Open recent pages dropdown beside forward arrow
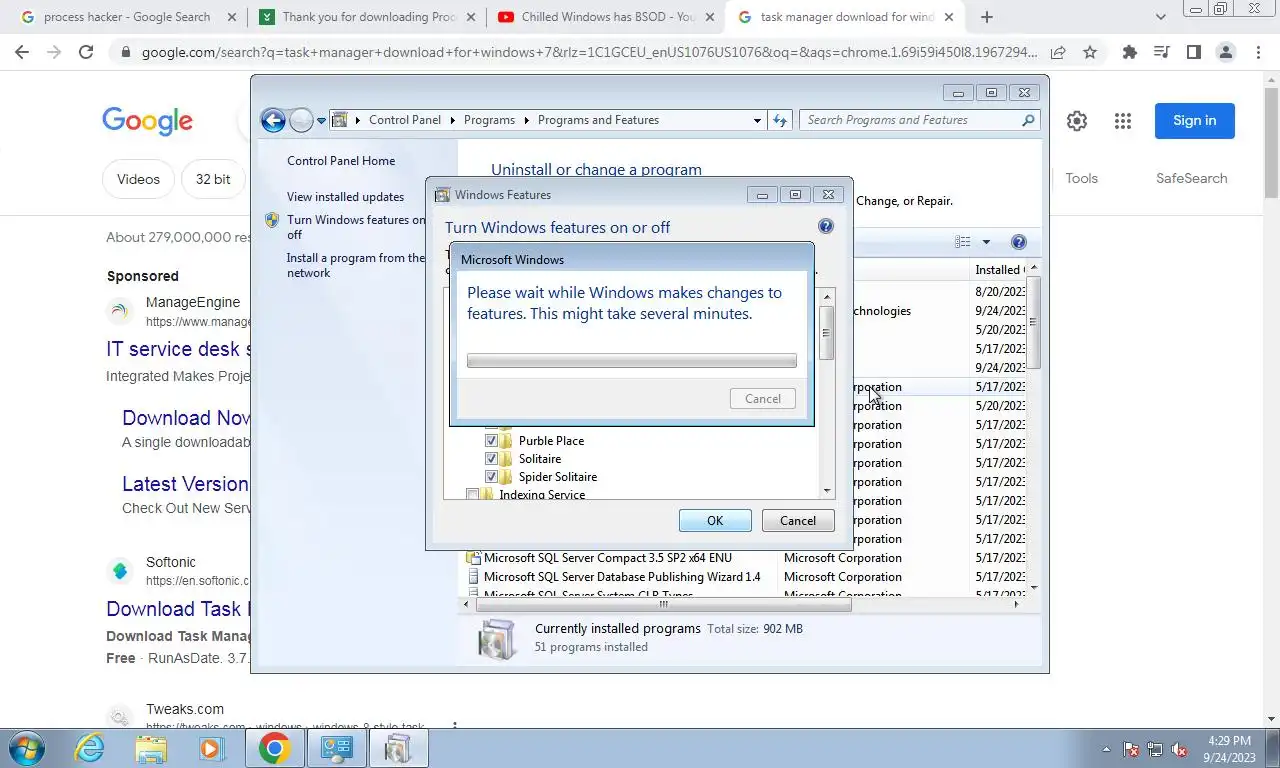 (321, 120)
